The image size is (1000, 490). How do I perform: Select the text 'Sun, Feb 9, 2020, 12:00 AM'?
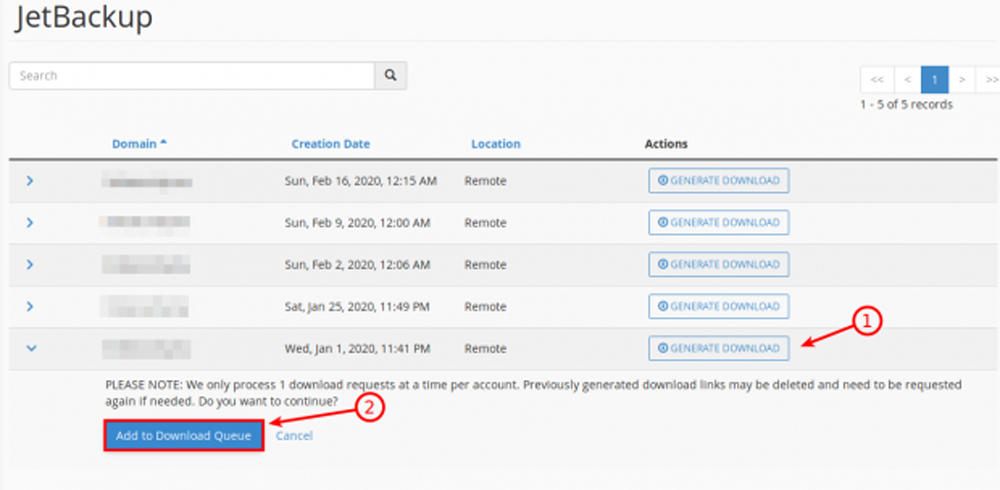pyautogui.click(x=357, y=223)
